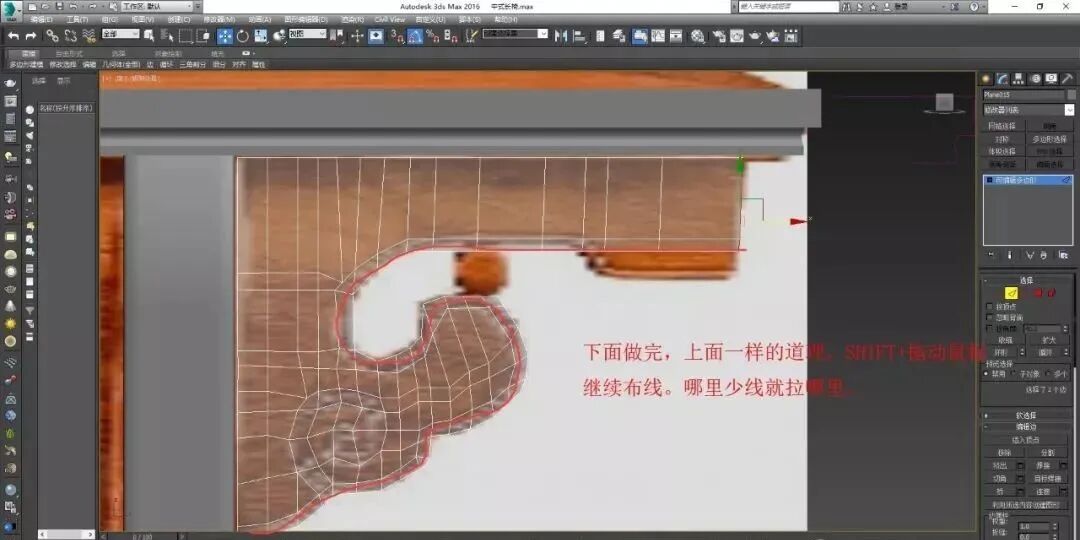Click the 扩大 selection button
This screenshot has height=540, width=1080.
point(1047,340)
